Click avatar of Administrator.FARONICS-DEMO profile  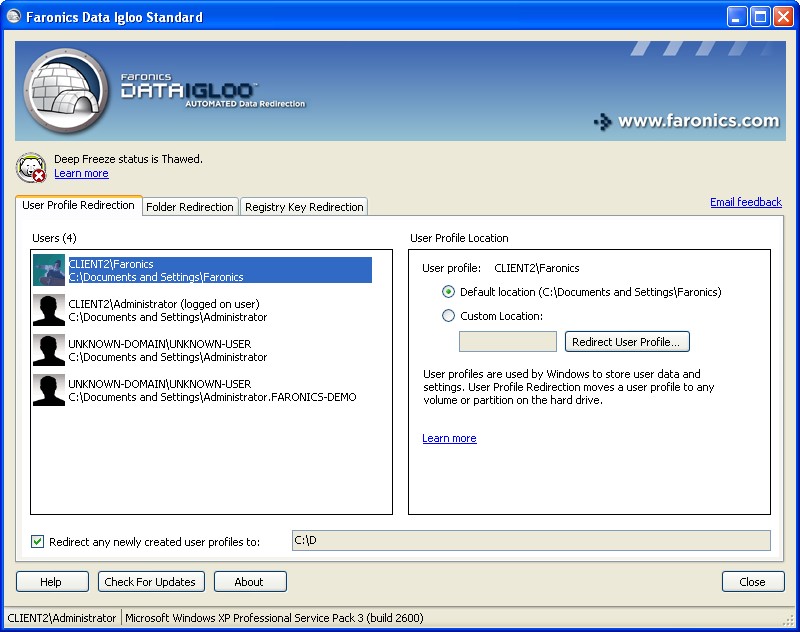point(49,390)
